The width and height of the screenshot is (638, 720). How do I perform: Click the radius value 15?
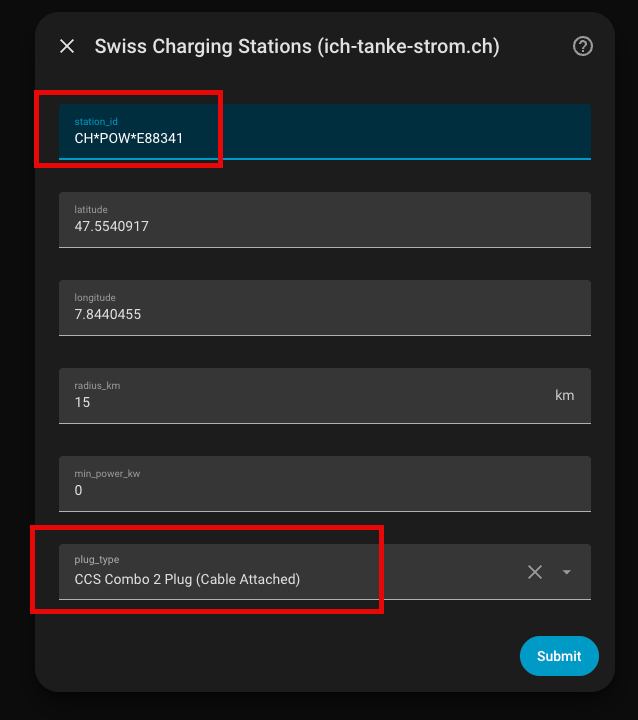(x=82, y=402)
